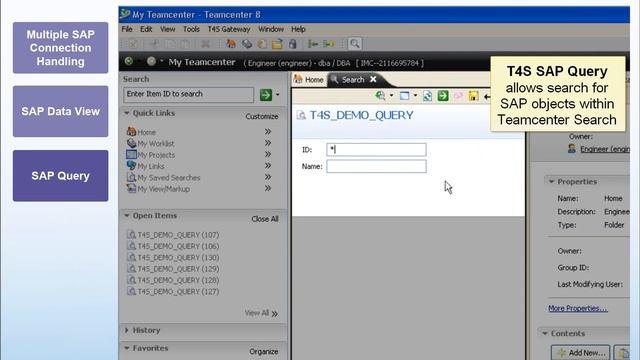
Task: Collapse the Contents section
Action: point(545,333)
